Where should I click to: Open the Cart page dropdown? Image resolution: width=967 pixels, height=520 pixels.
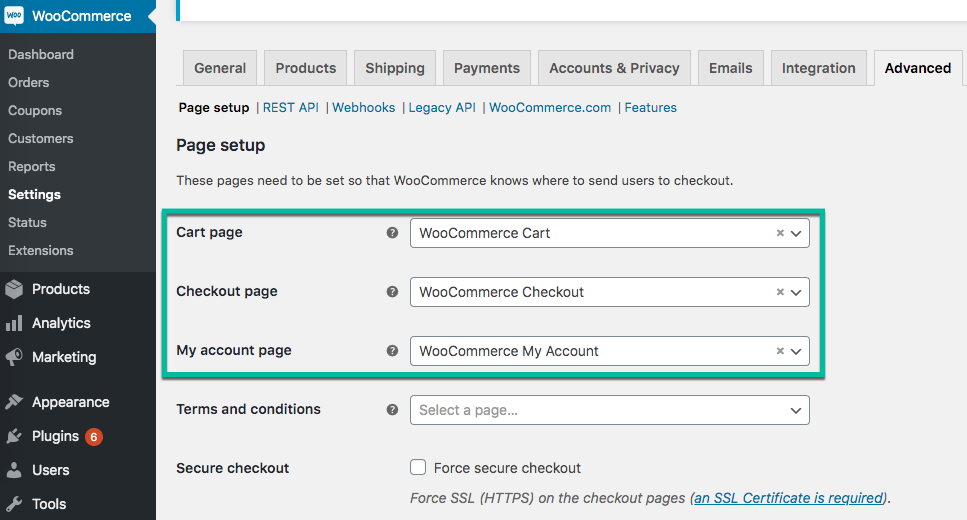pyautogui.click(x=609, y=233)
